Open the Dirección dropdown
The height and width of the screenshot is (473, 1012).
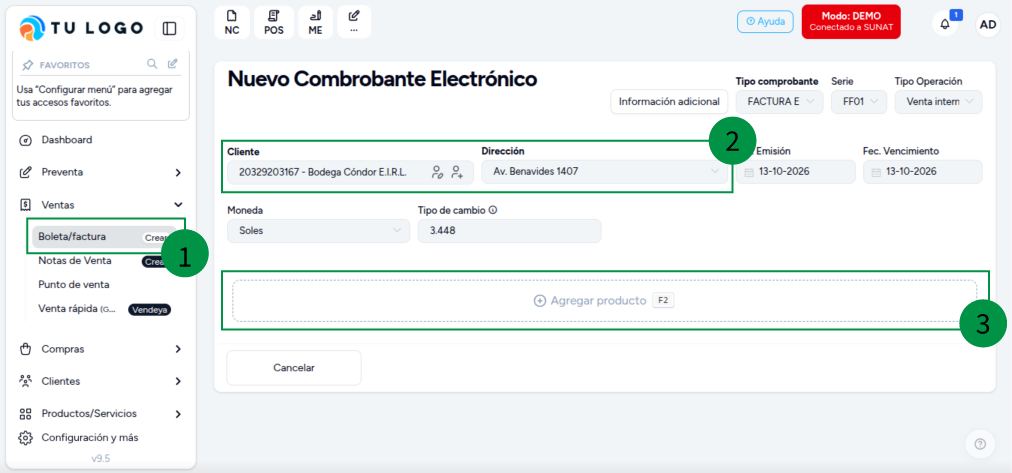[x=604, y=172]
